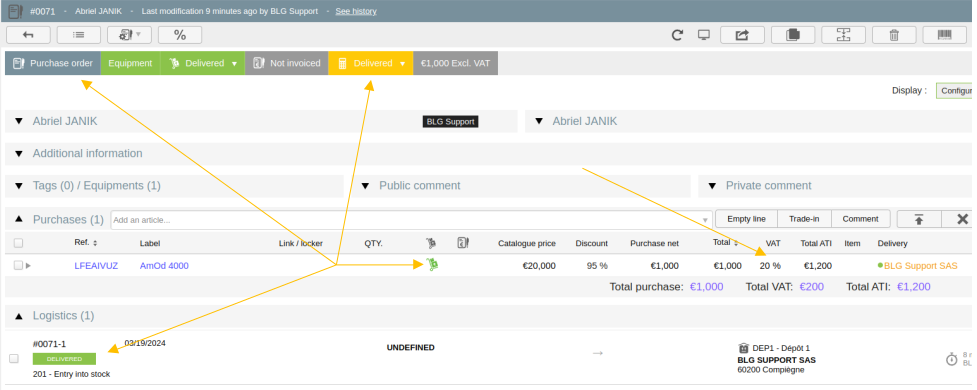Click the BLG Support black tag
This screenshot has height=390, width=977.
click(450, 122)
